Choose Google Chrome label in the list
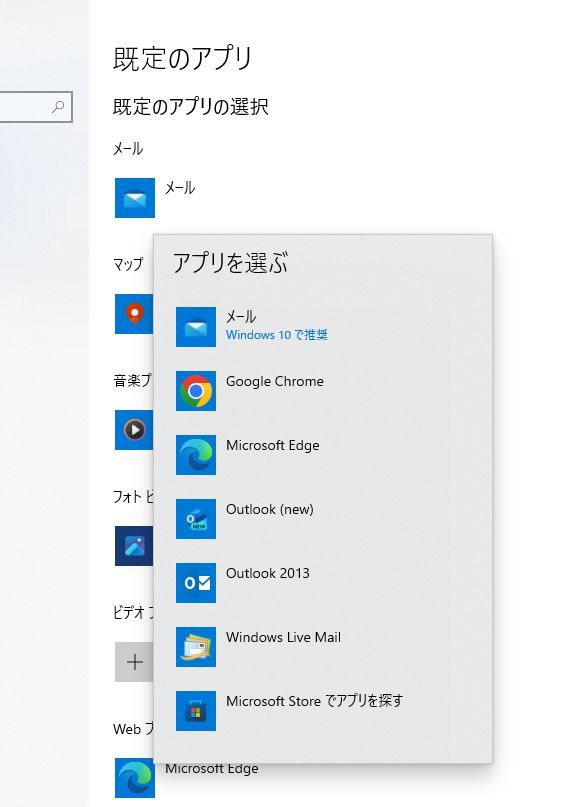575x807 pixels. pyautogui.click(x=275, y=381)
